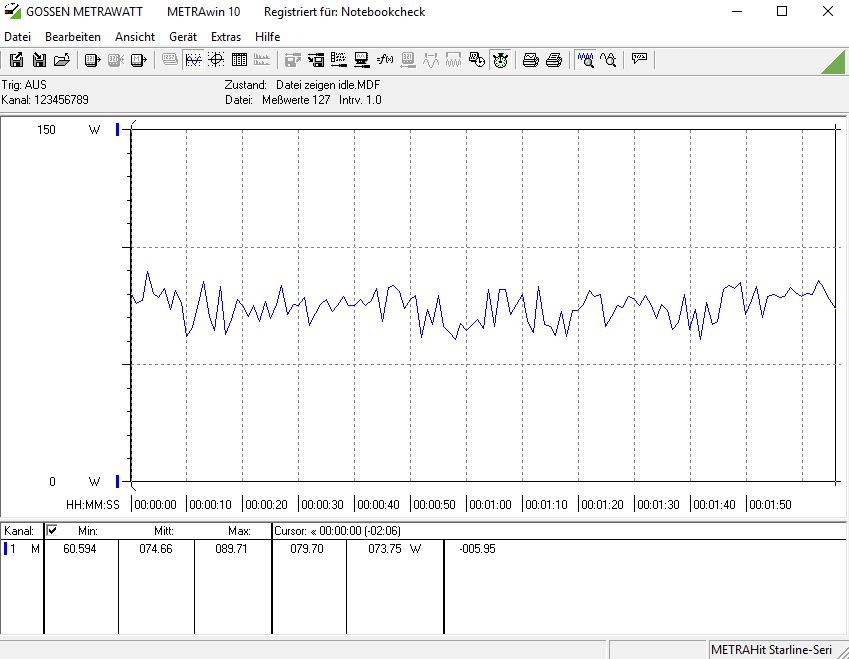Click the speech bubble comment icon
This screenshot has height=659, width=849.
tap(639, 60)
